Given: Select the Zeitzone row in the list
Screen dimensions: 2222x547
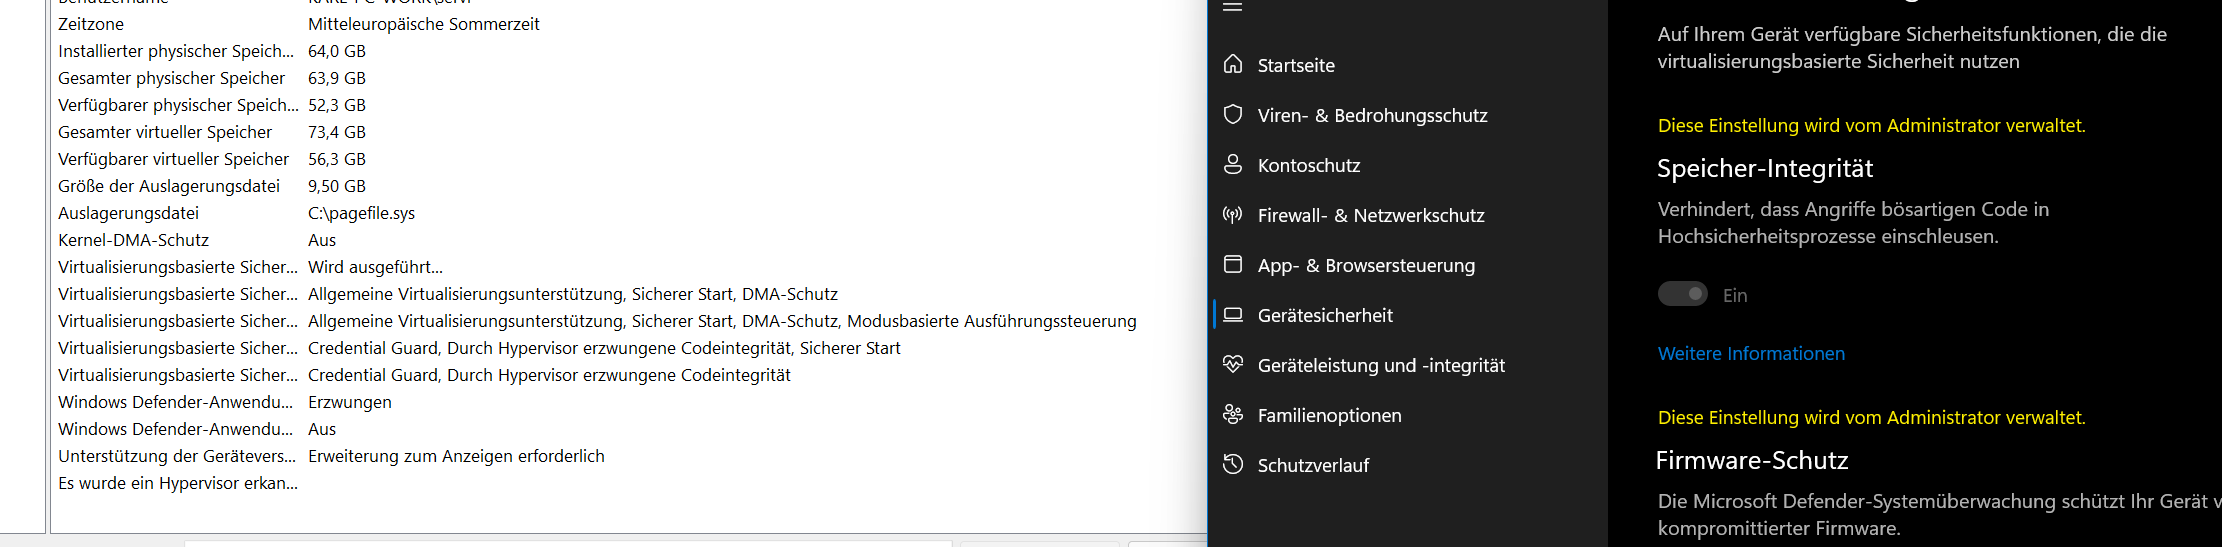Looking at the screenshot, I should 91,24.
